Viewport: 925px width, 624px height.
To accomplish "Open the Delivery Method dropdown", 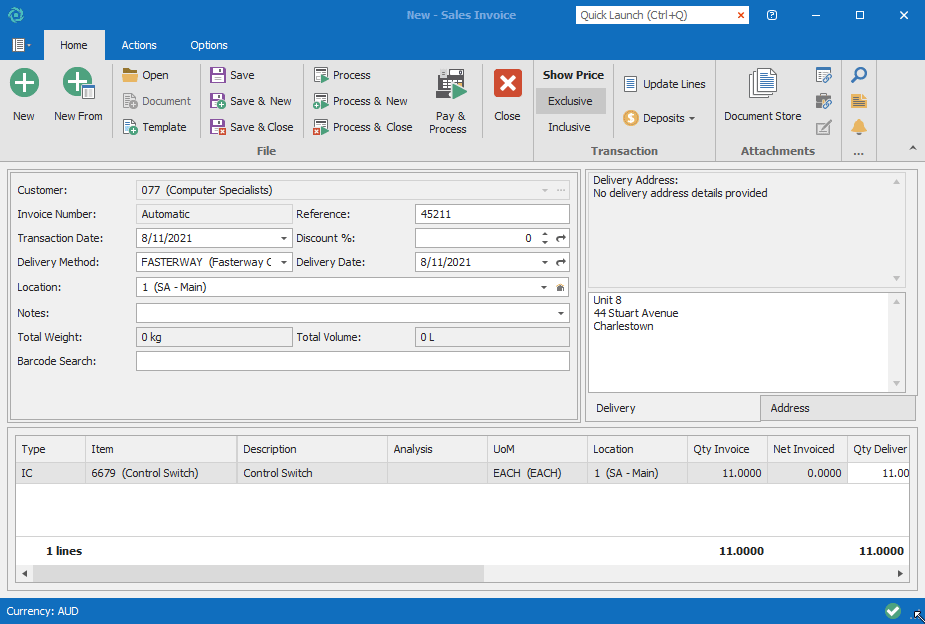I will click(x=284, y=262).
